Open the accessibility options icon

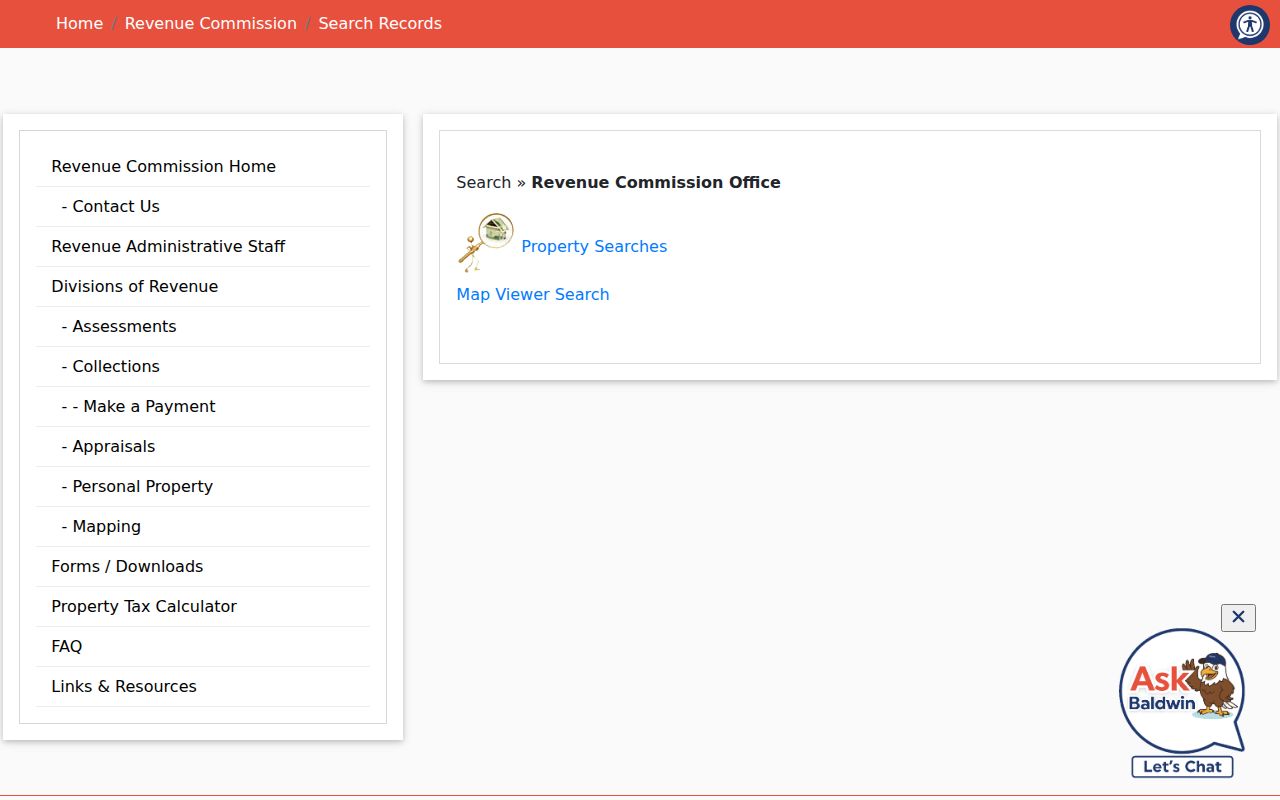1249,25
